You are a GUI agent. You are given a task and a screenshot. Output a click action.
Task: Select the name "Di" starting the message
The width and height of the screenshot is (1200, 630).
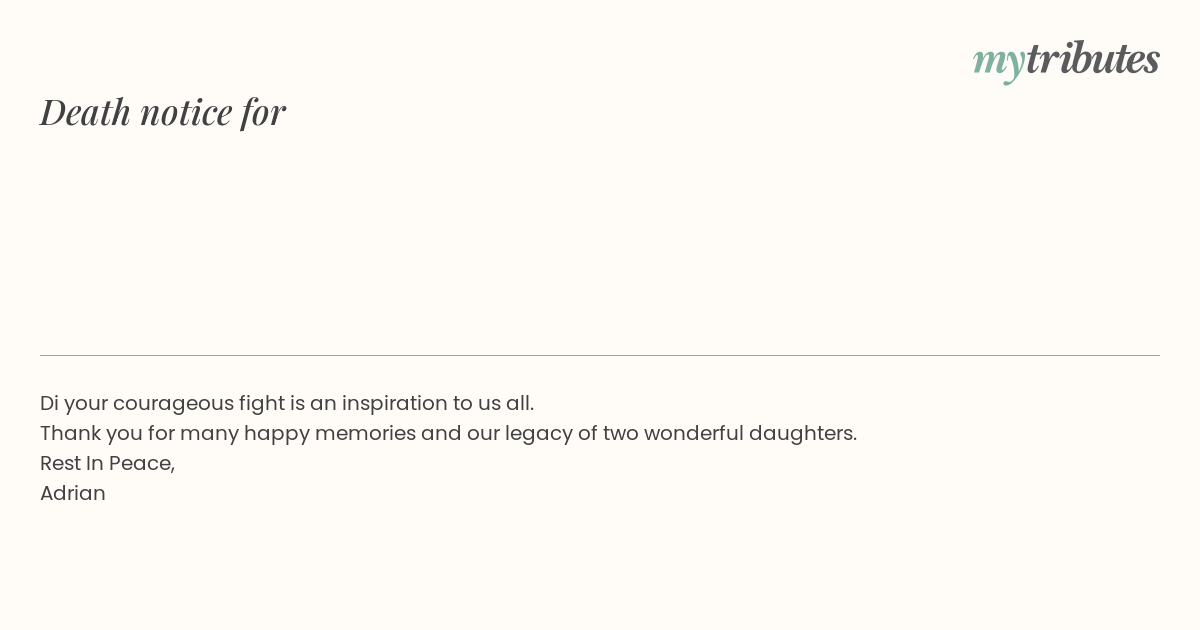coord(48,403)
